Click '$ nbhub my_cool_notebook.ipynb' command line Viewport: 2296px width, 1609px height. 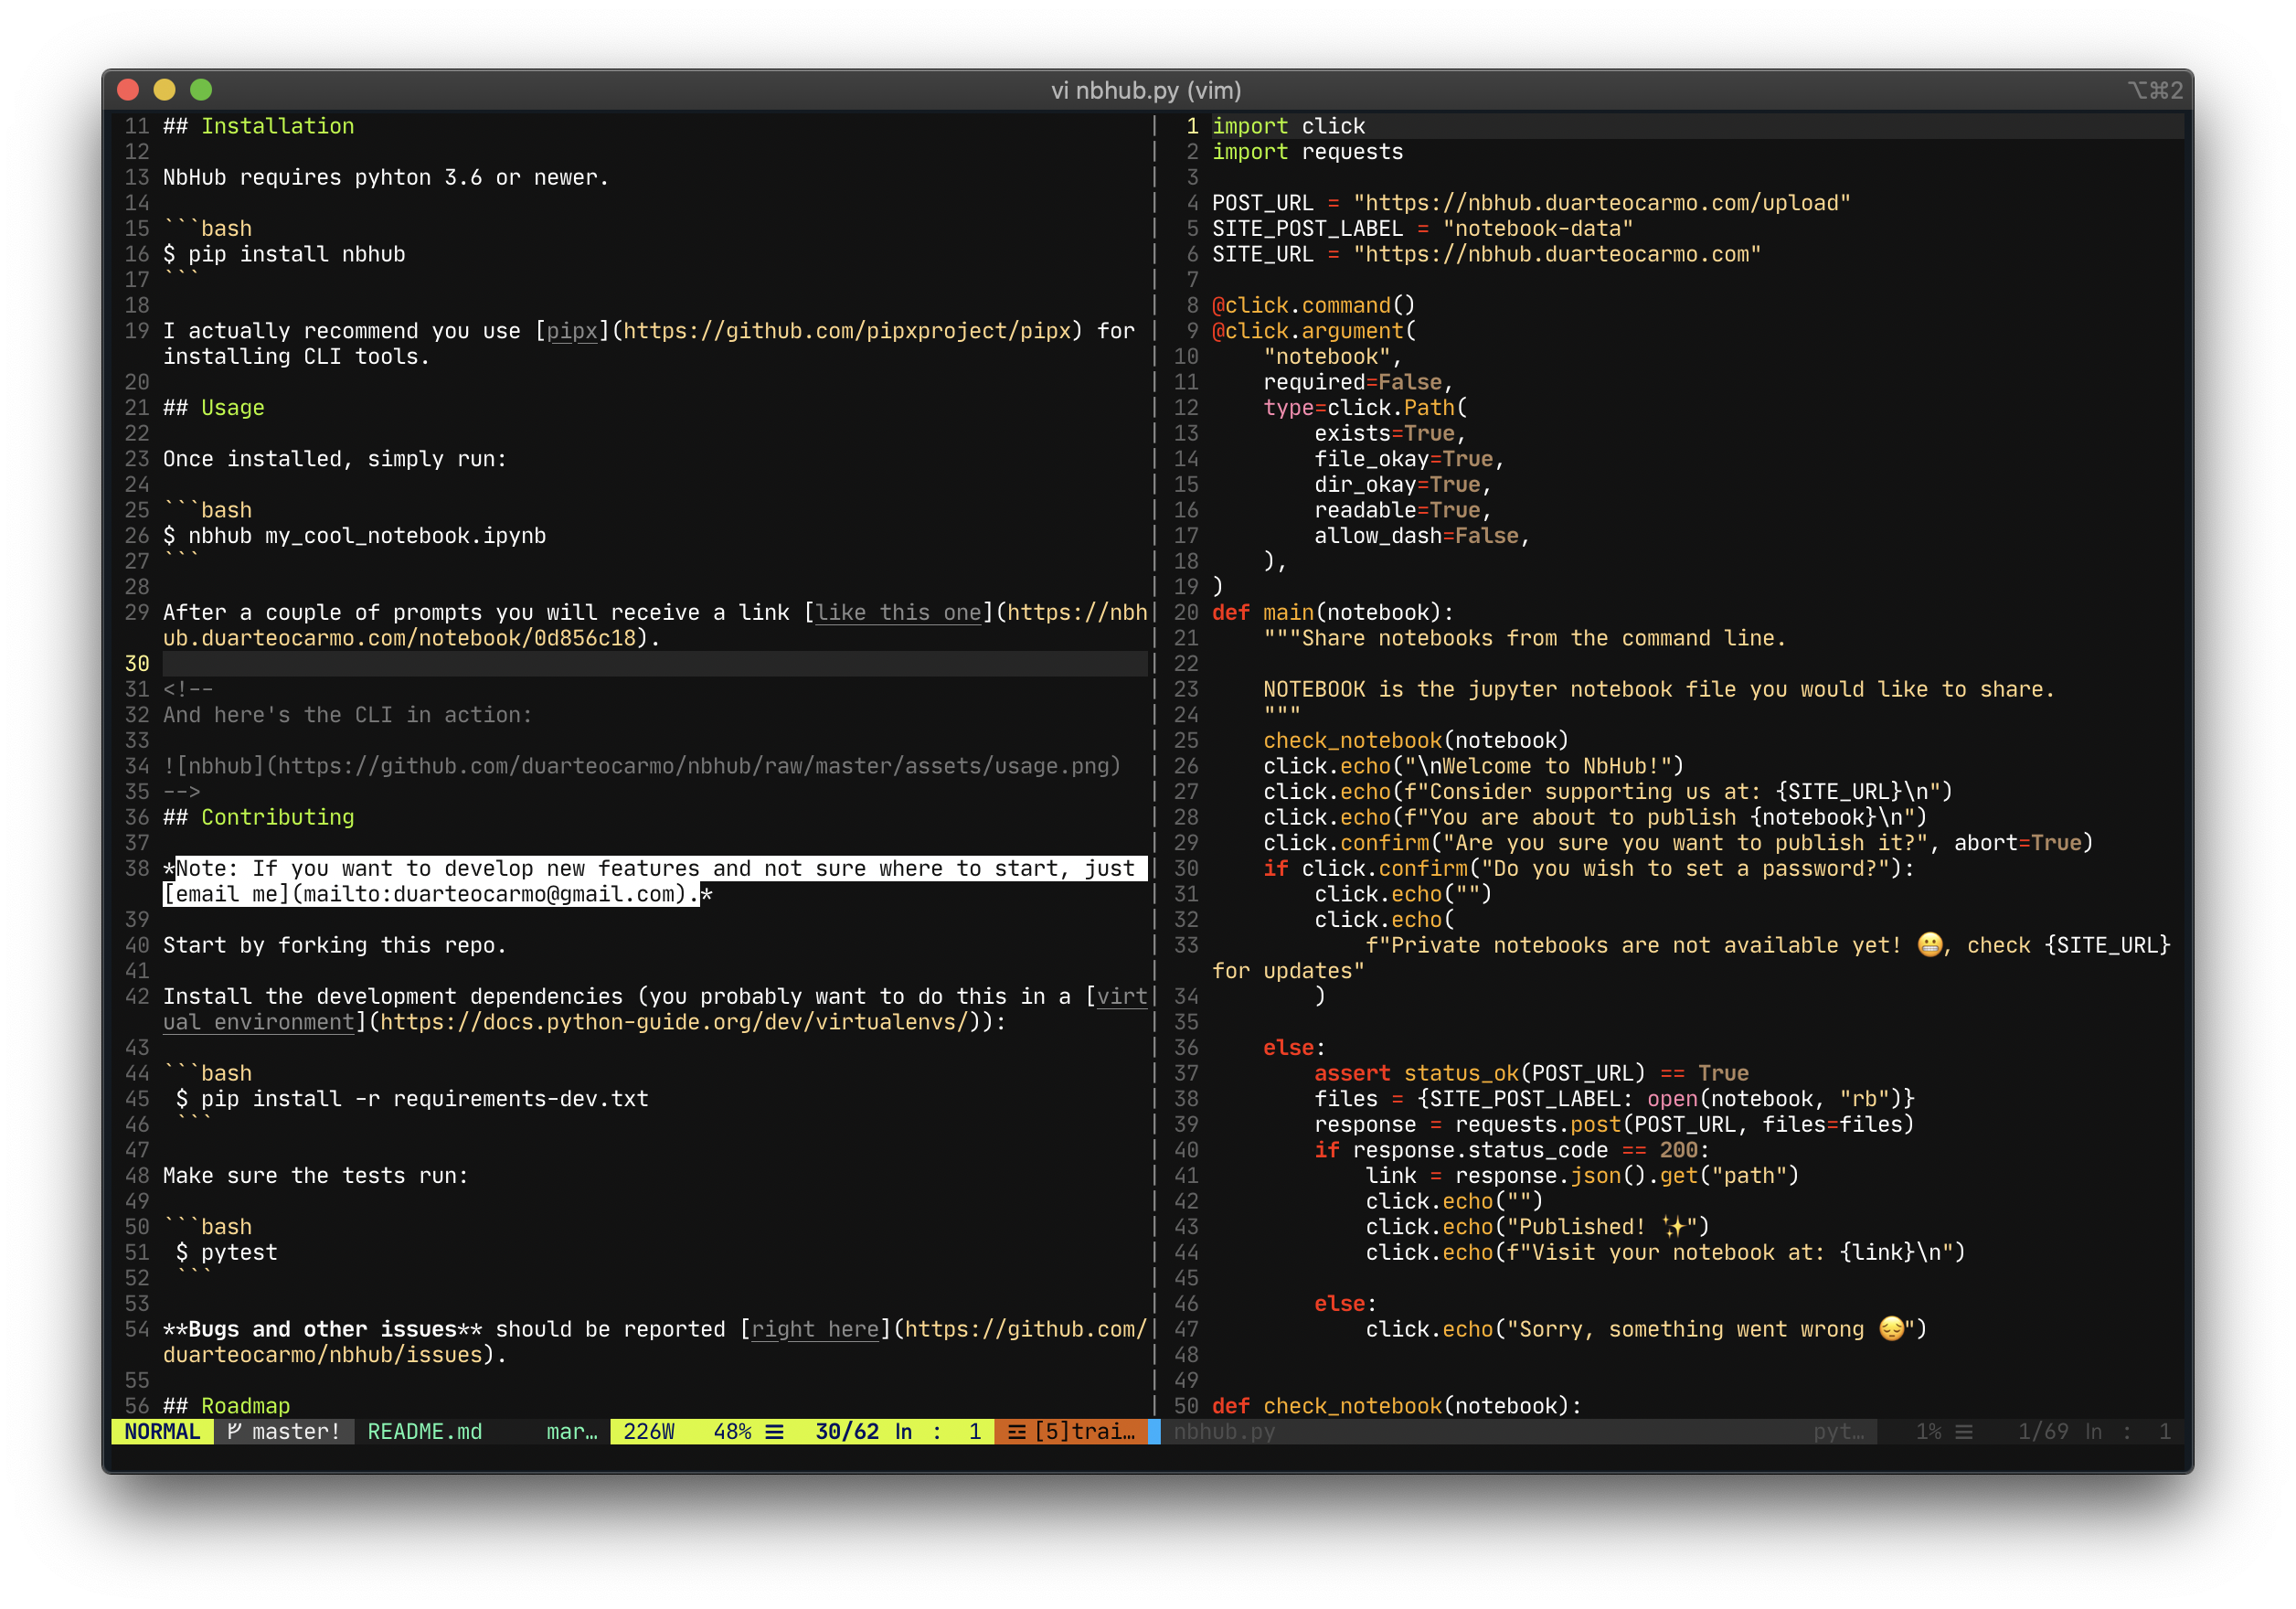[355, 535]
